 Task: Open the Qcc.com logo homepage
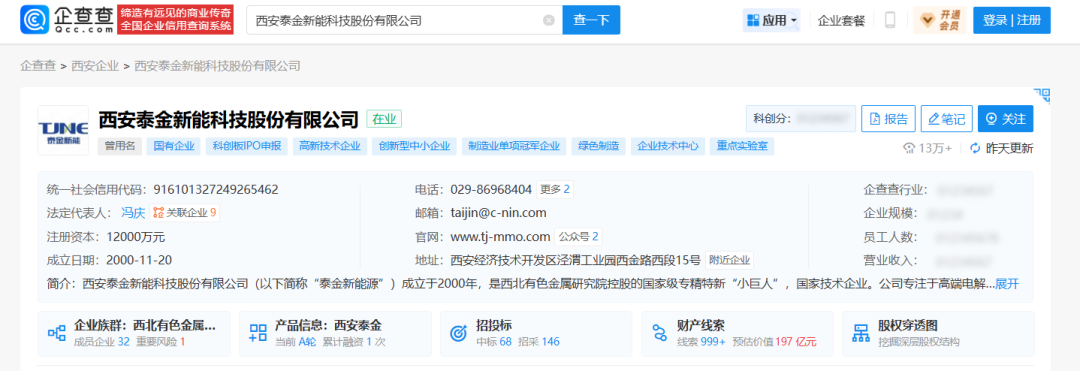(66, 20)
